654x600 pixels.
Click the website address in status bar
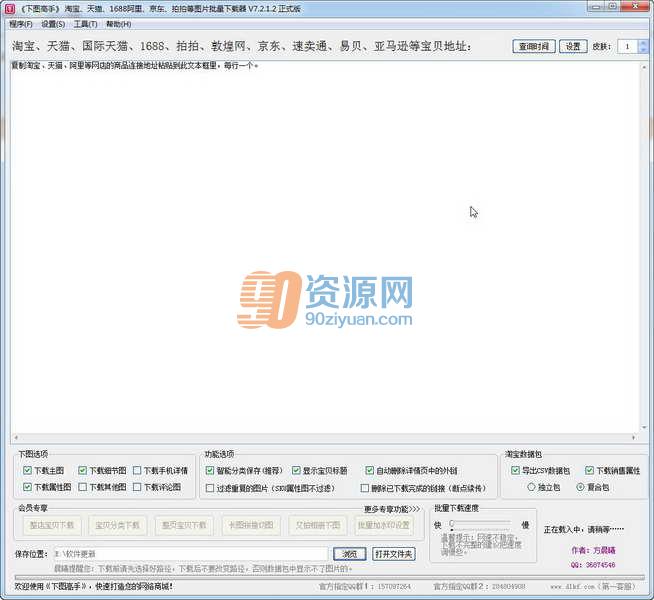tap(593, 587)
